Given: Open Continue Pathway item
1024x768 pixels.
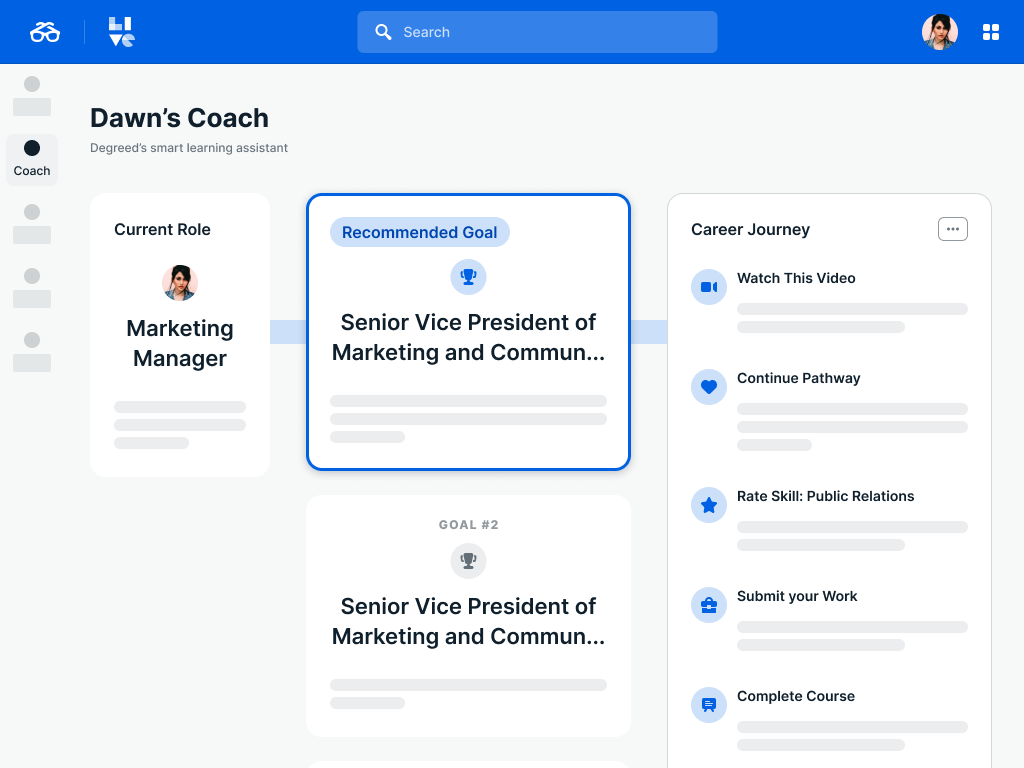Looking at the screenshot, I should 799,378.
